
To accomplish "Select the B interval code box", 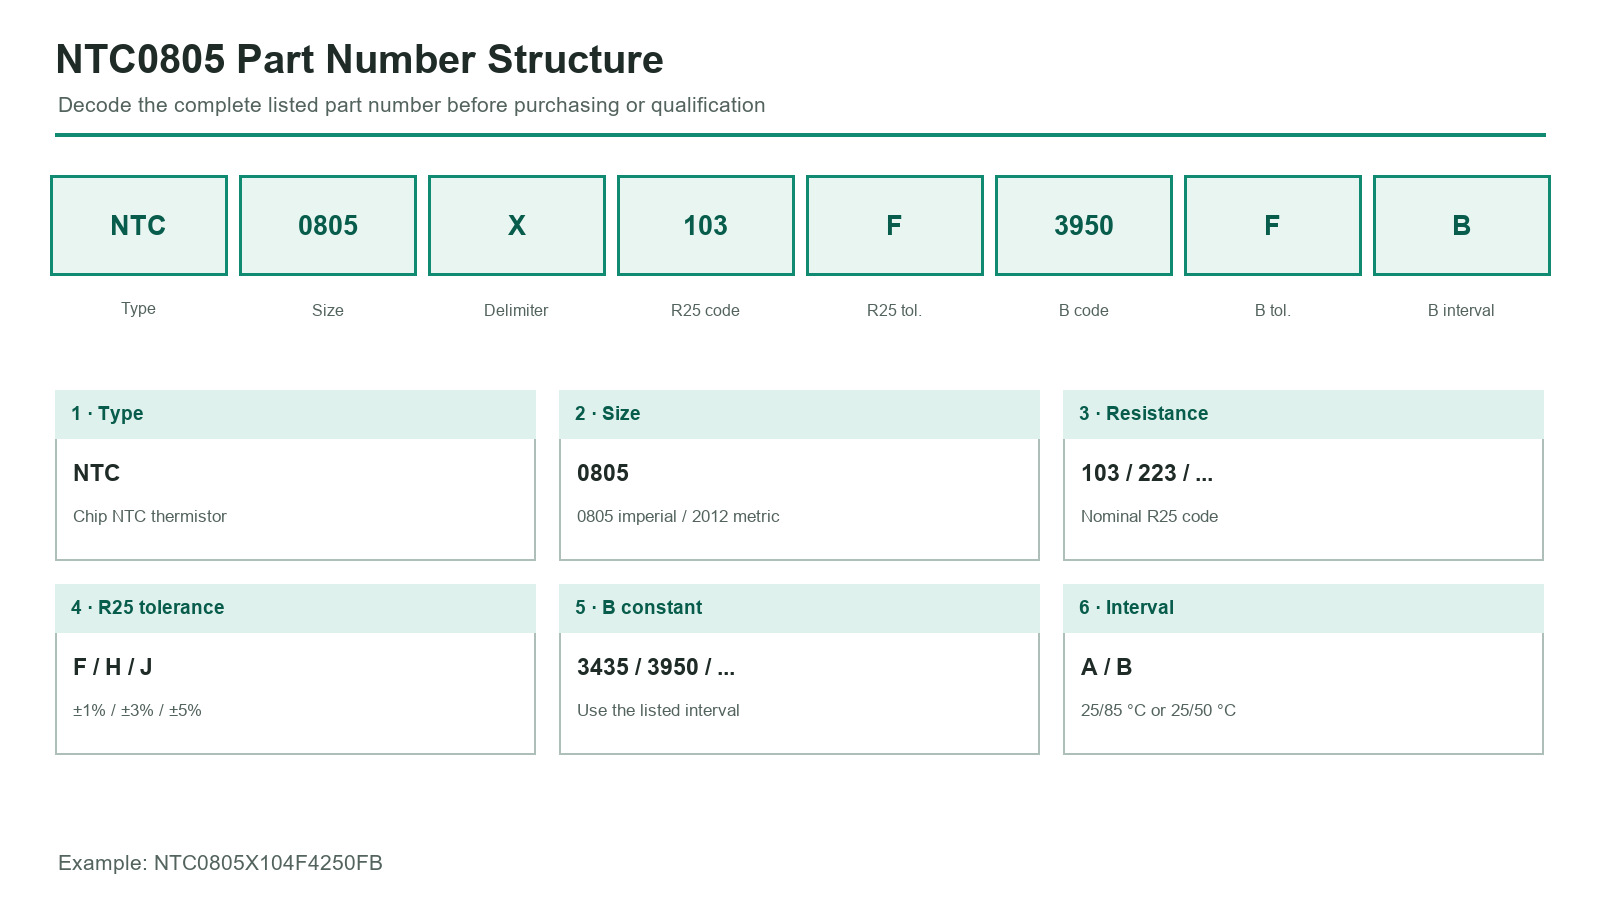I will [1462, 225].
